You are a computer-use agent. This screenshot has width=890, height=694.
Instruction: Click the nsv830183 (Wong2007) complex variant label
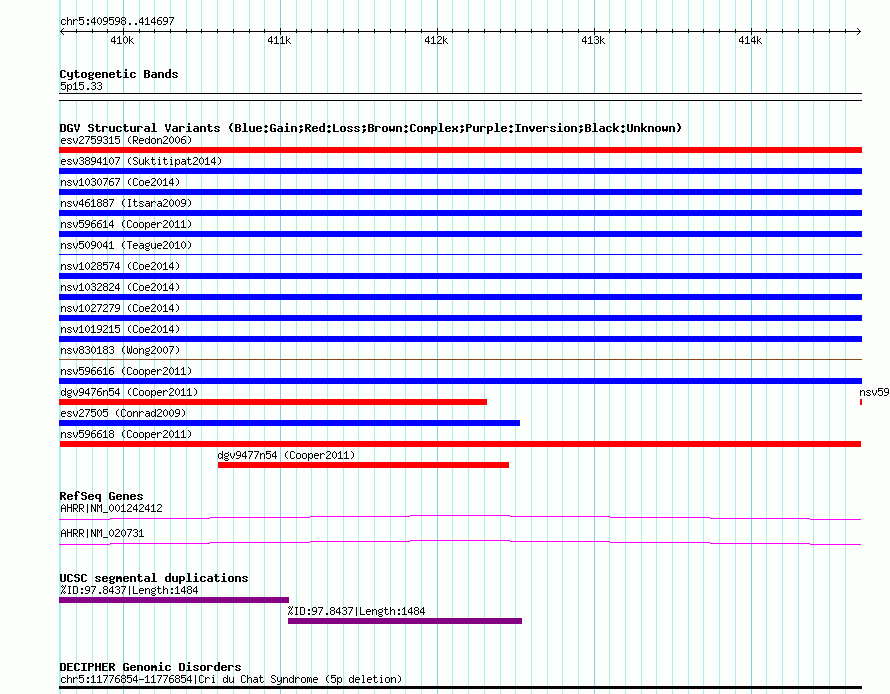point(120,350)
